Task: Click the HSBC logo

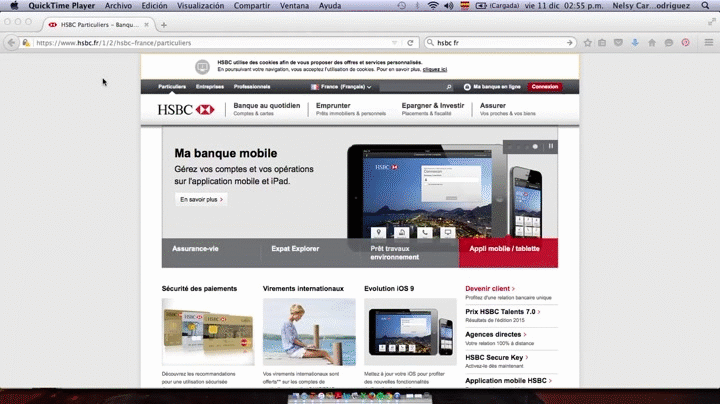Action: click(186, 109)
